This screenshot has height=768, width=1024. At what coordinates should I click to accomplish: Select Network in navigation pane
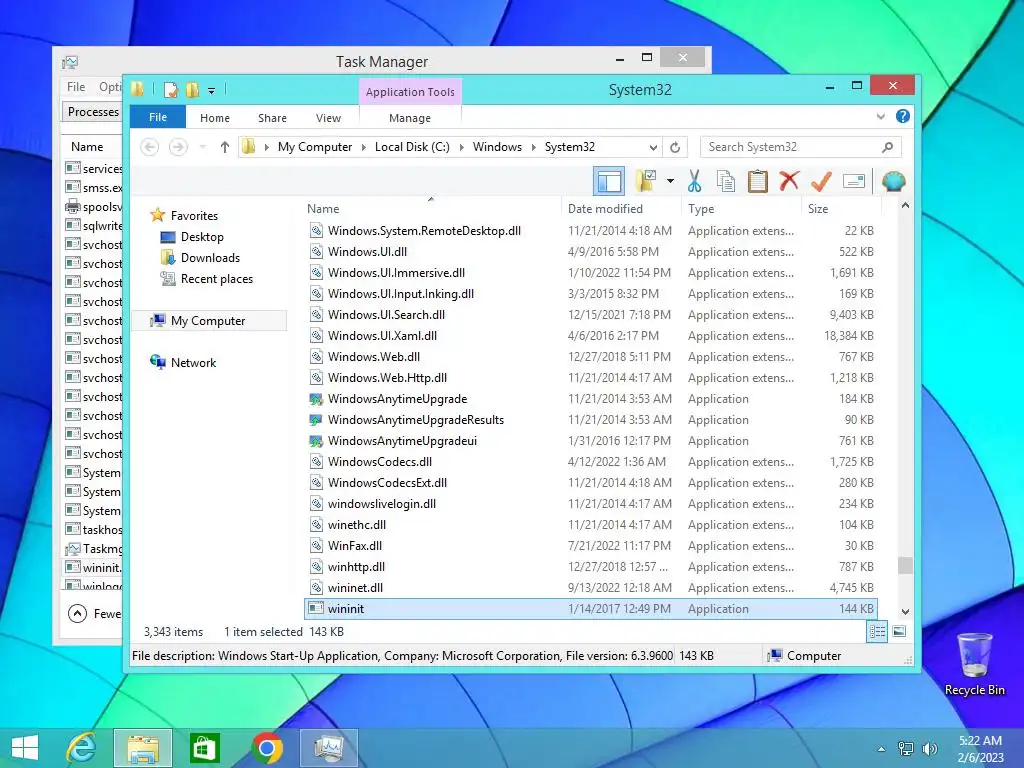tap(193, 362)
